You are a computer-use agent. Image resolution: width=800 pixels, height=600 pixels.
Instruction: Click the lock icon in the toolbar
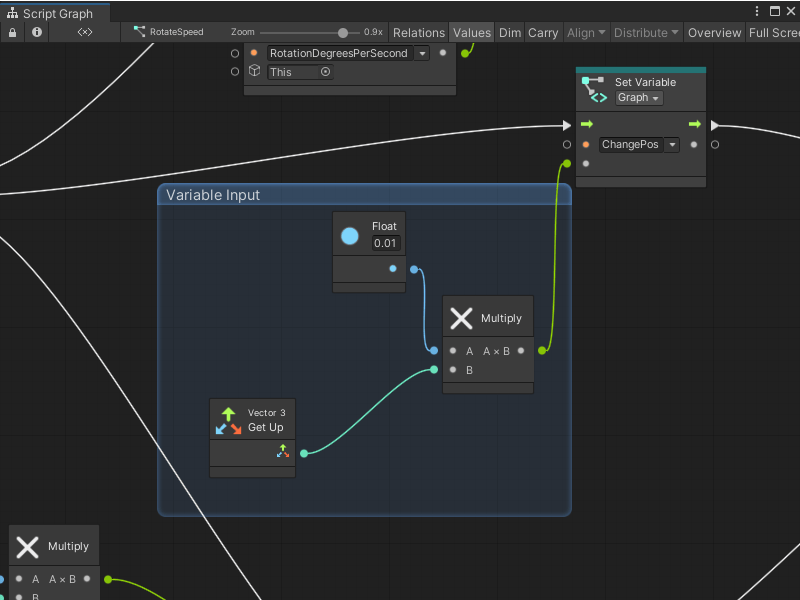coord(12,32)
